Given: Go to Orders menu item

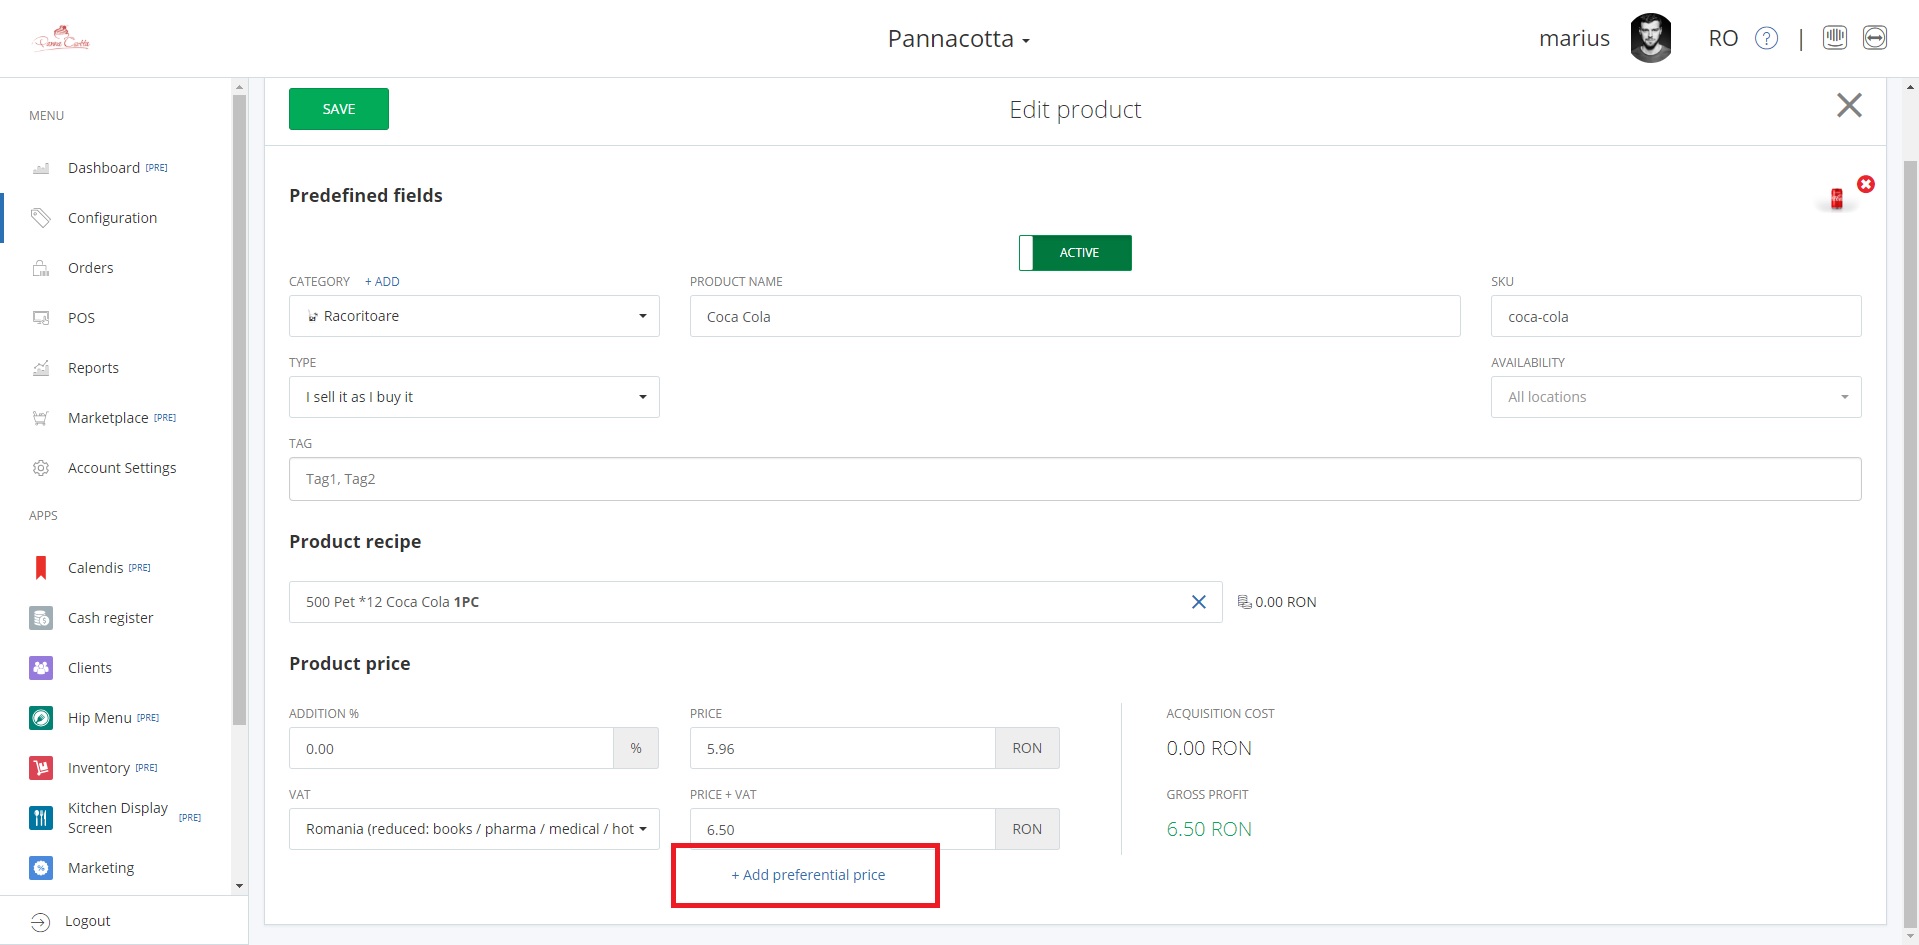Looking at the screenshot, I should [x=91, y=268].
